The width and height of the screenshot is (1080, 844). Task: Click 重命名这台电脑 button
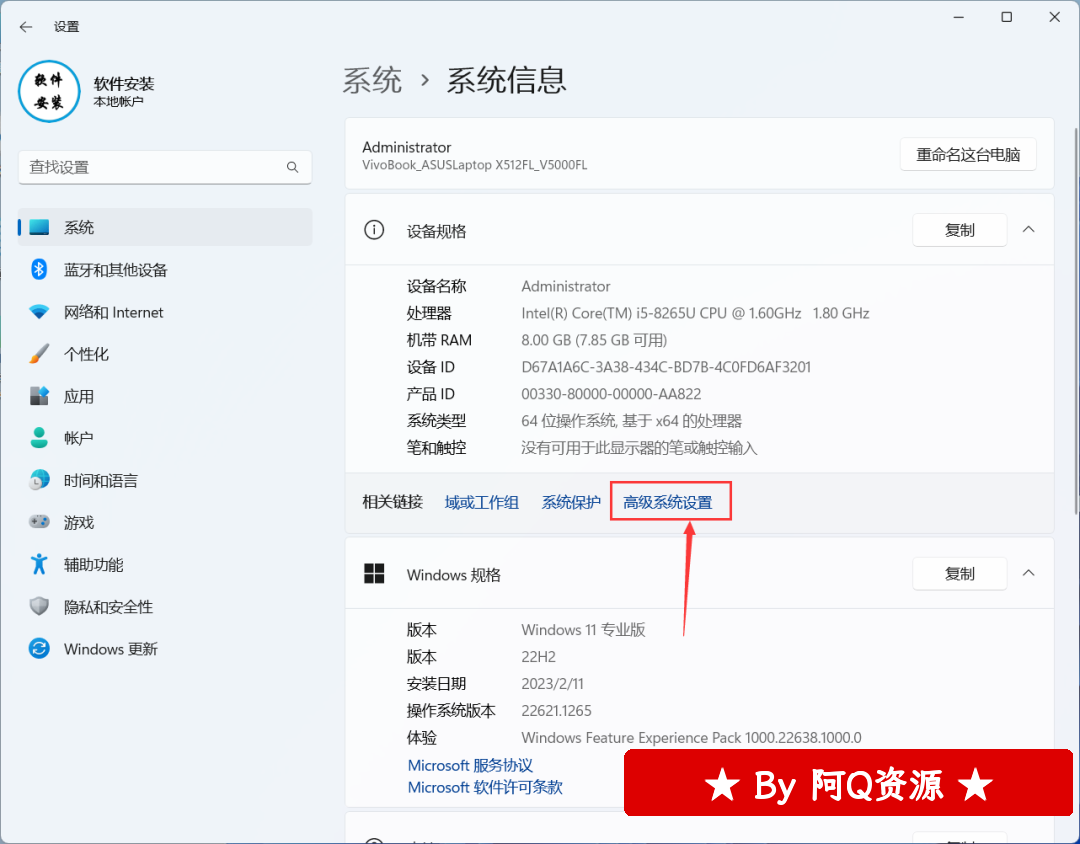tap(968, 154)
